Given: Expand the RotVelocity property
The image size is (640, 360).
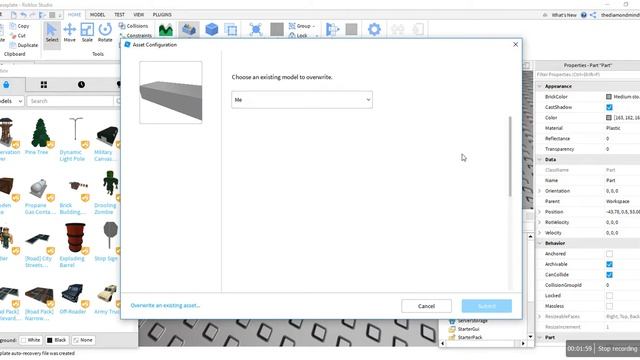Looking at the screenshot, I should 540,222.
